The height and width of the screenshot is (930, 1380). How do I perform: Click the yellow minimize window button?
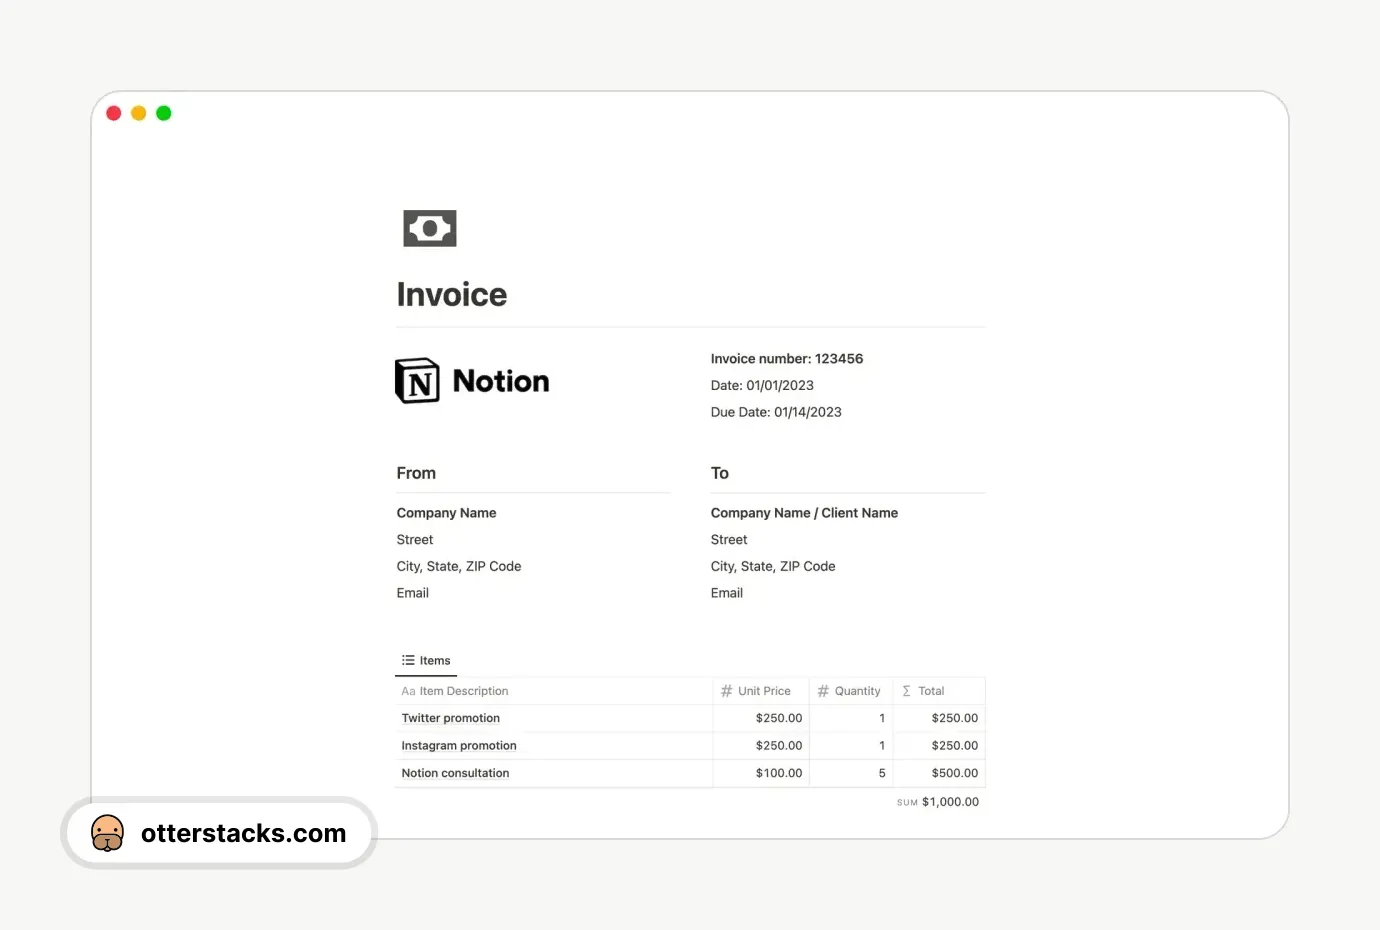(139, 113)
